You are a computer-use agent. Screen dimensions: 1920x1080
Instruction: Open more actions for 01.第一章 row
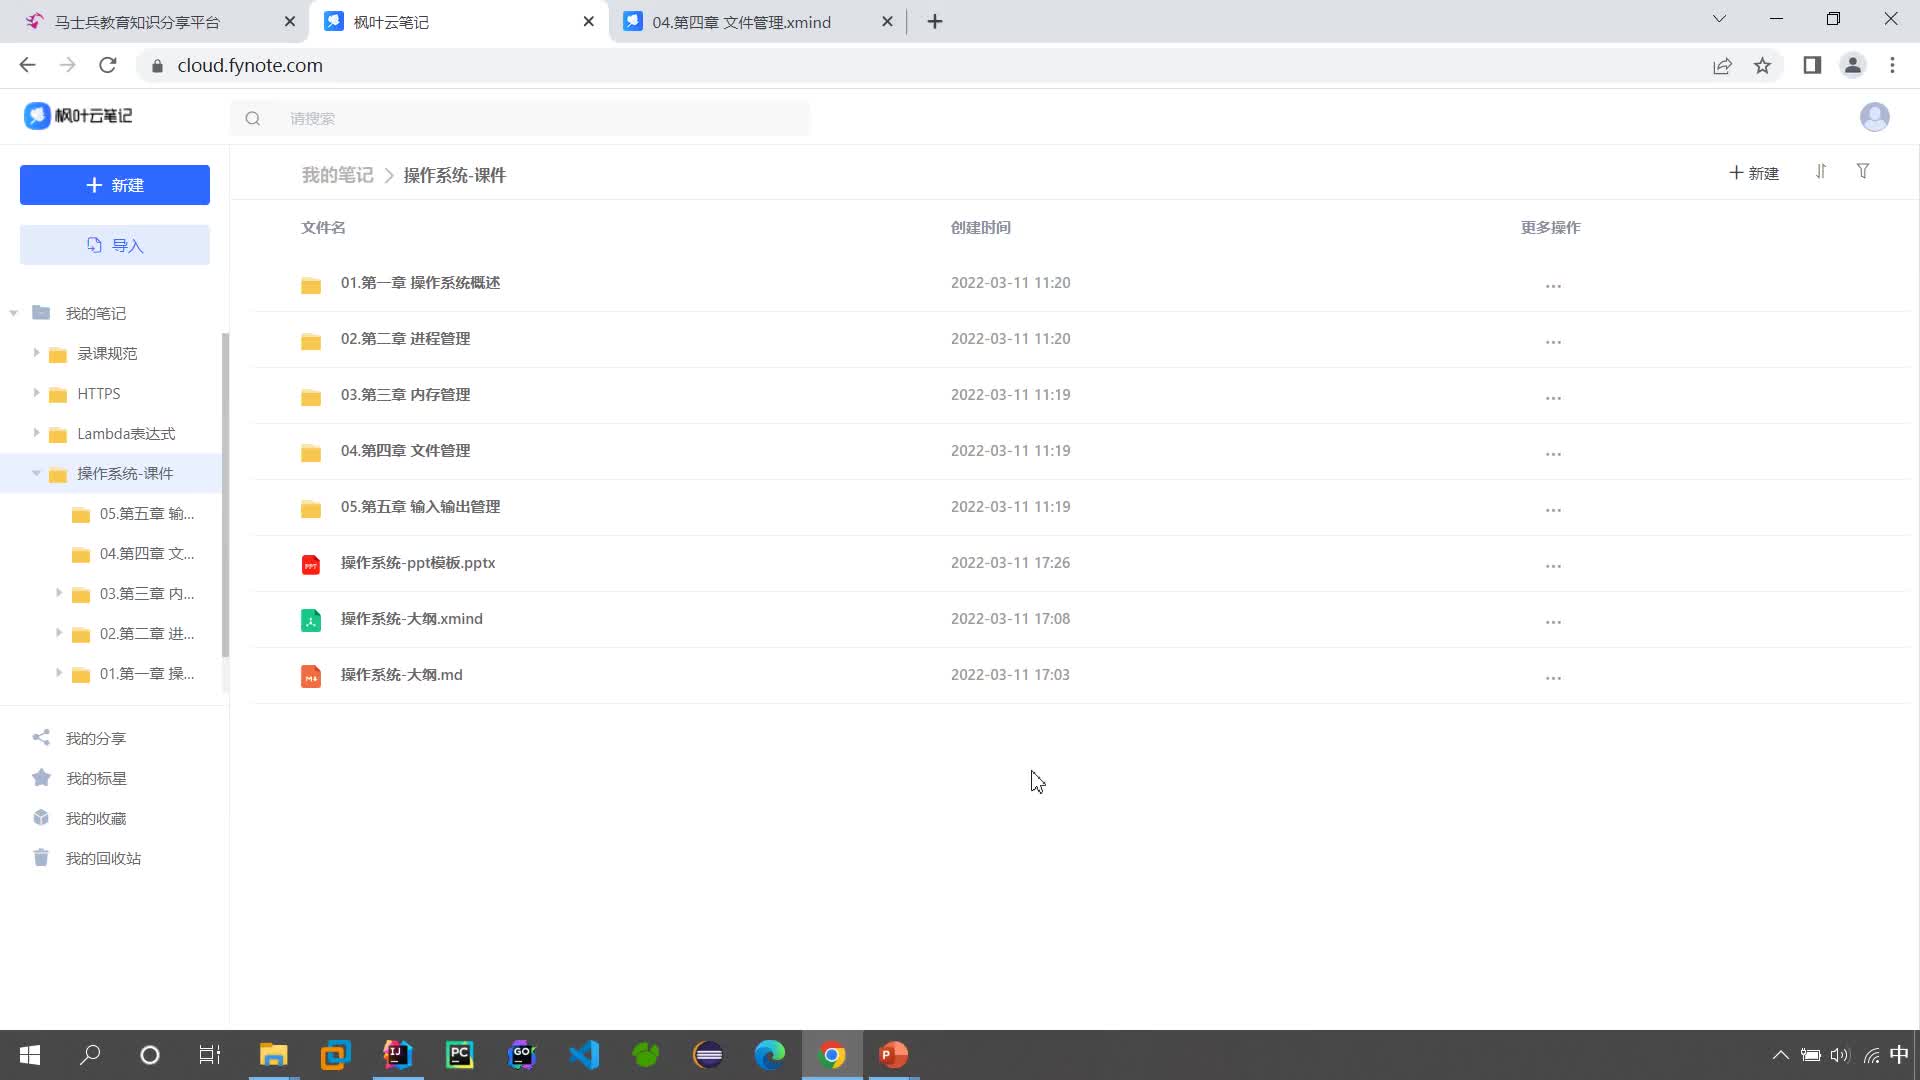point(1553,286)
